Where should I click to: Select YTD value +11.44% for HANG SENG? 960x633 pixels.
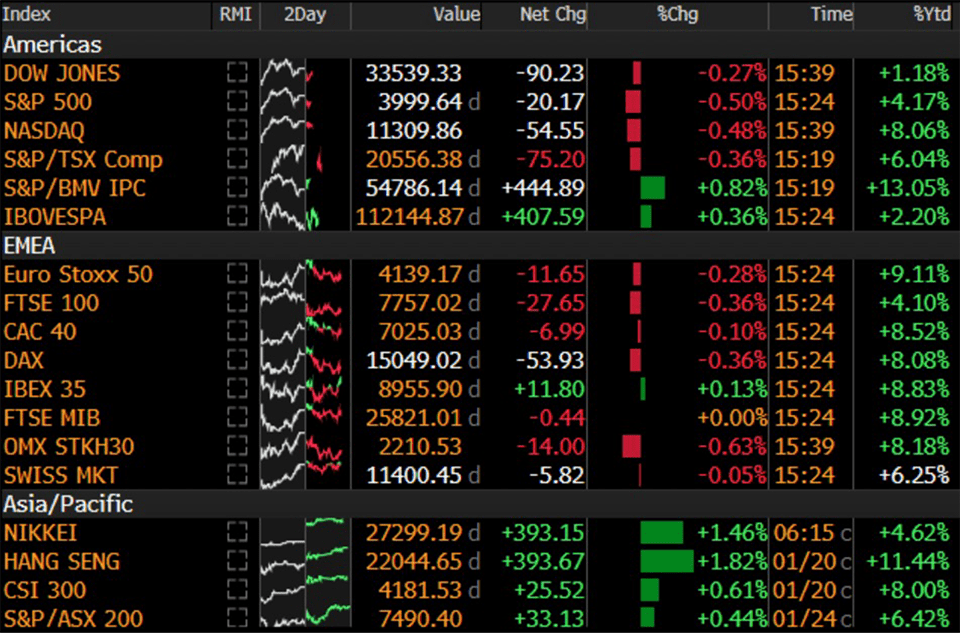tap(908, 561)
